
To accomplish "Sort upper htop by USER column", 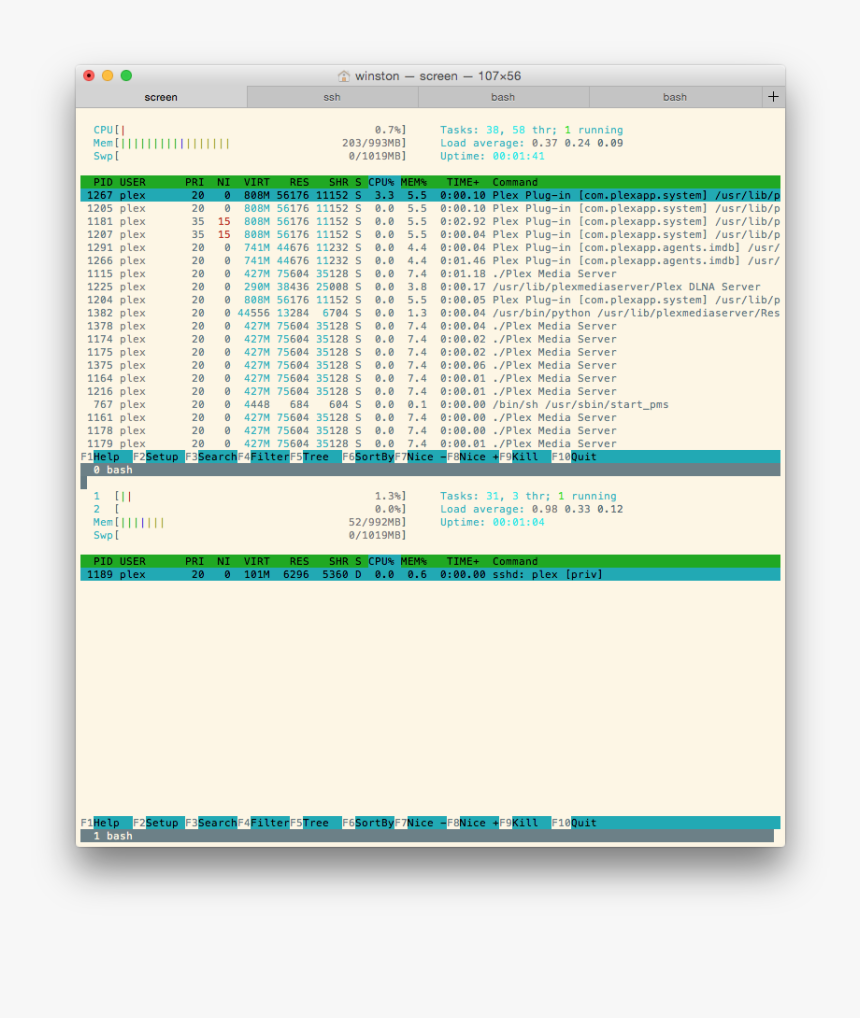I will point(132,182).
